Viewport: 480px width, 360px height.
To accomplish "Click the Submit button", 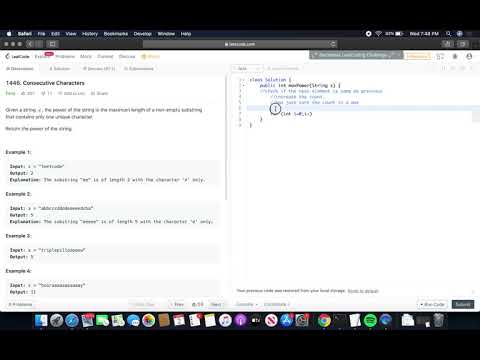I will [x=463, y=304].
